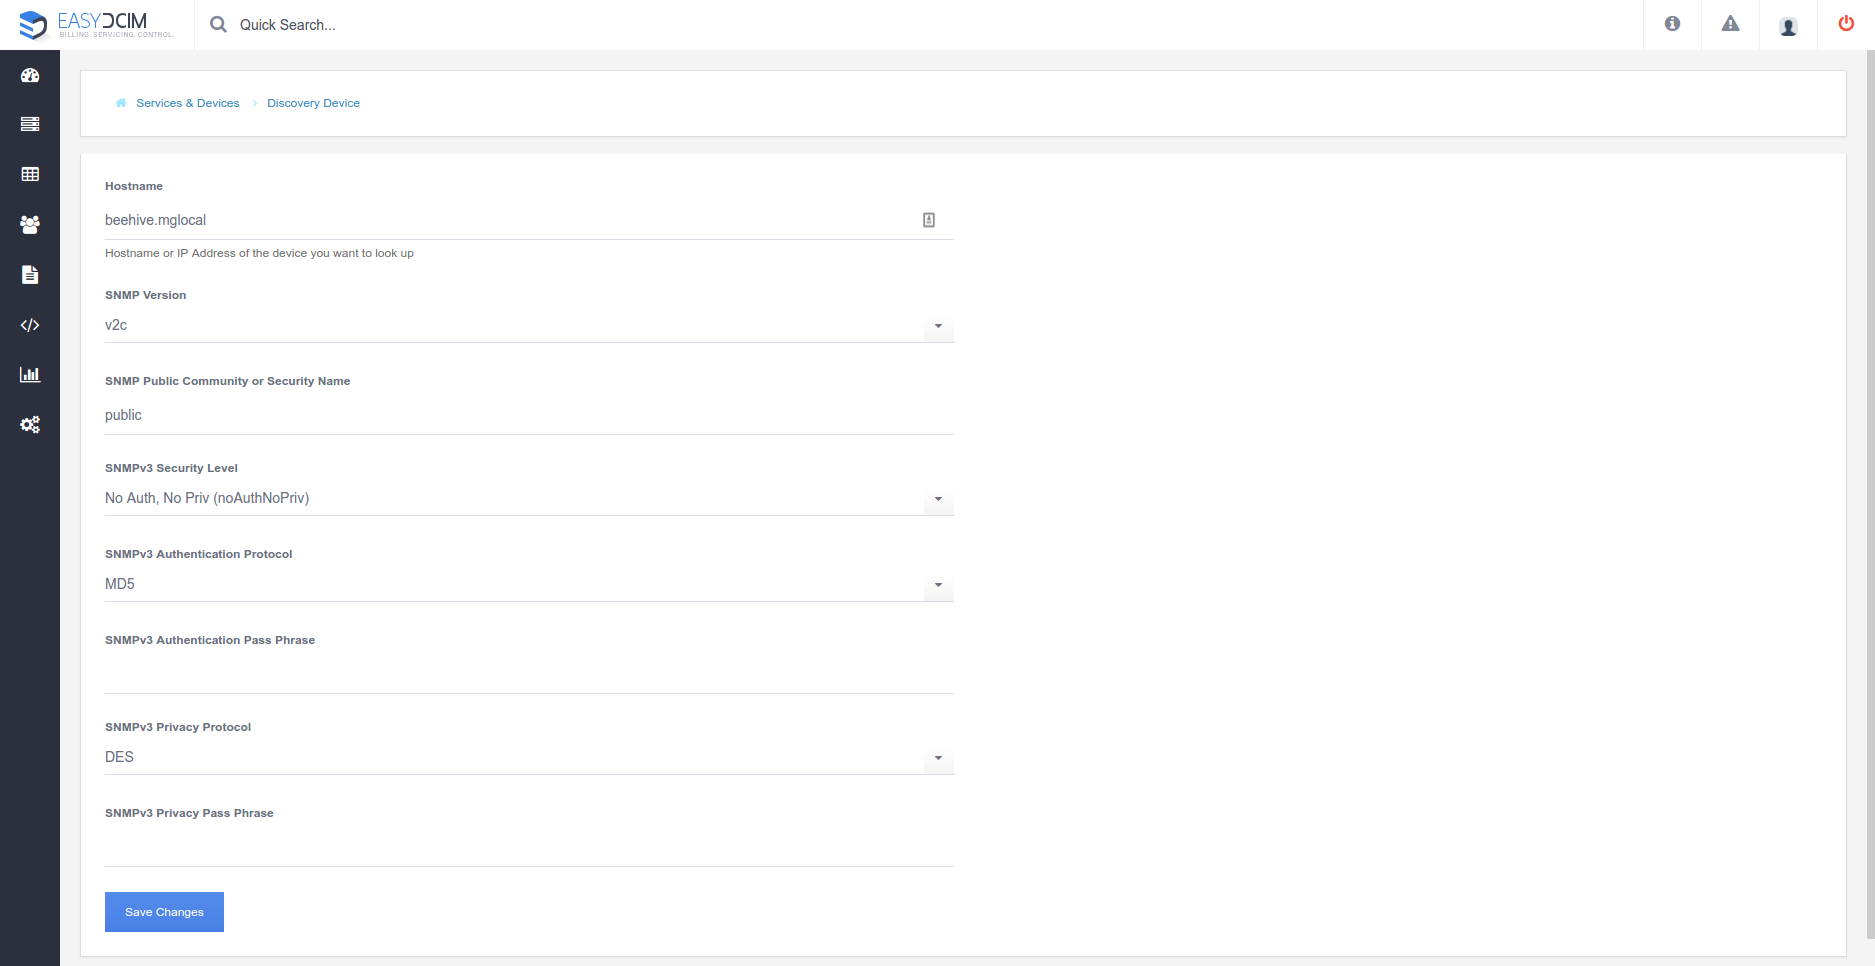Open the users group icon in sidebar
The image size is (1875, 966).
point(30,225)
